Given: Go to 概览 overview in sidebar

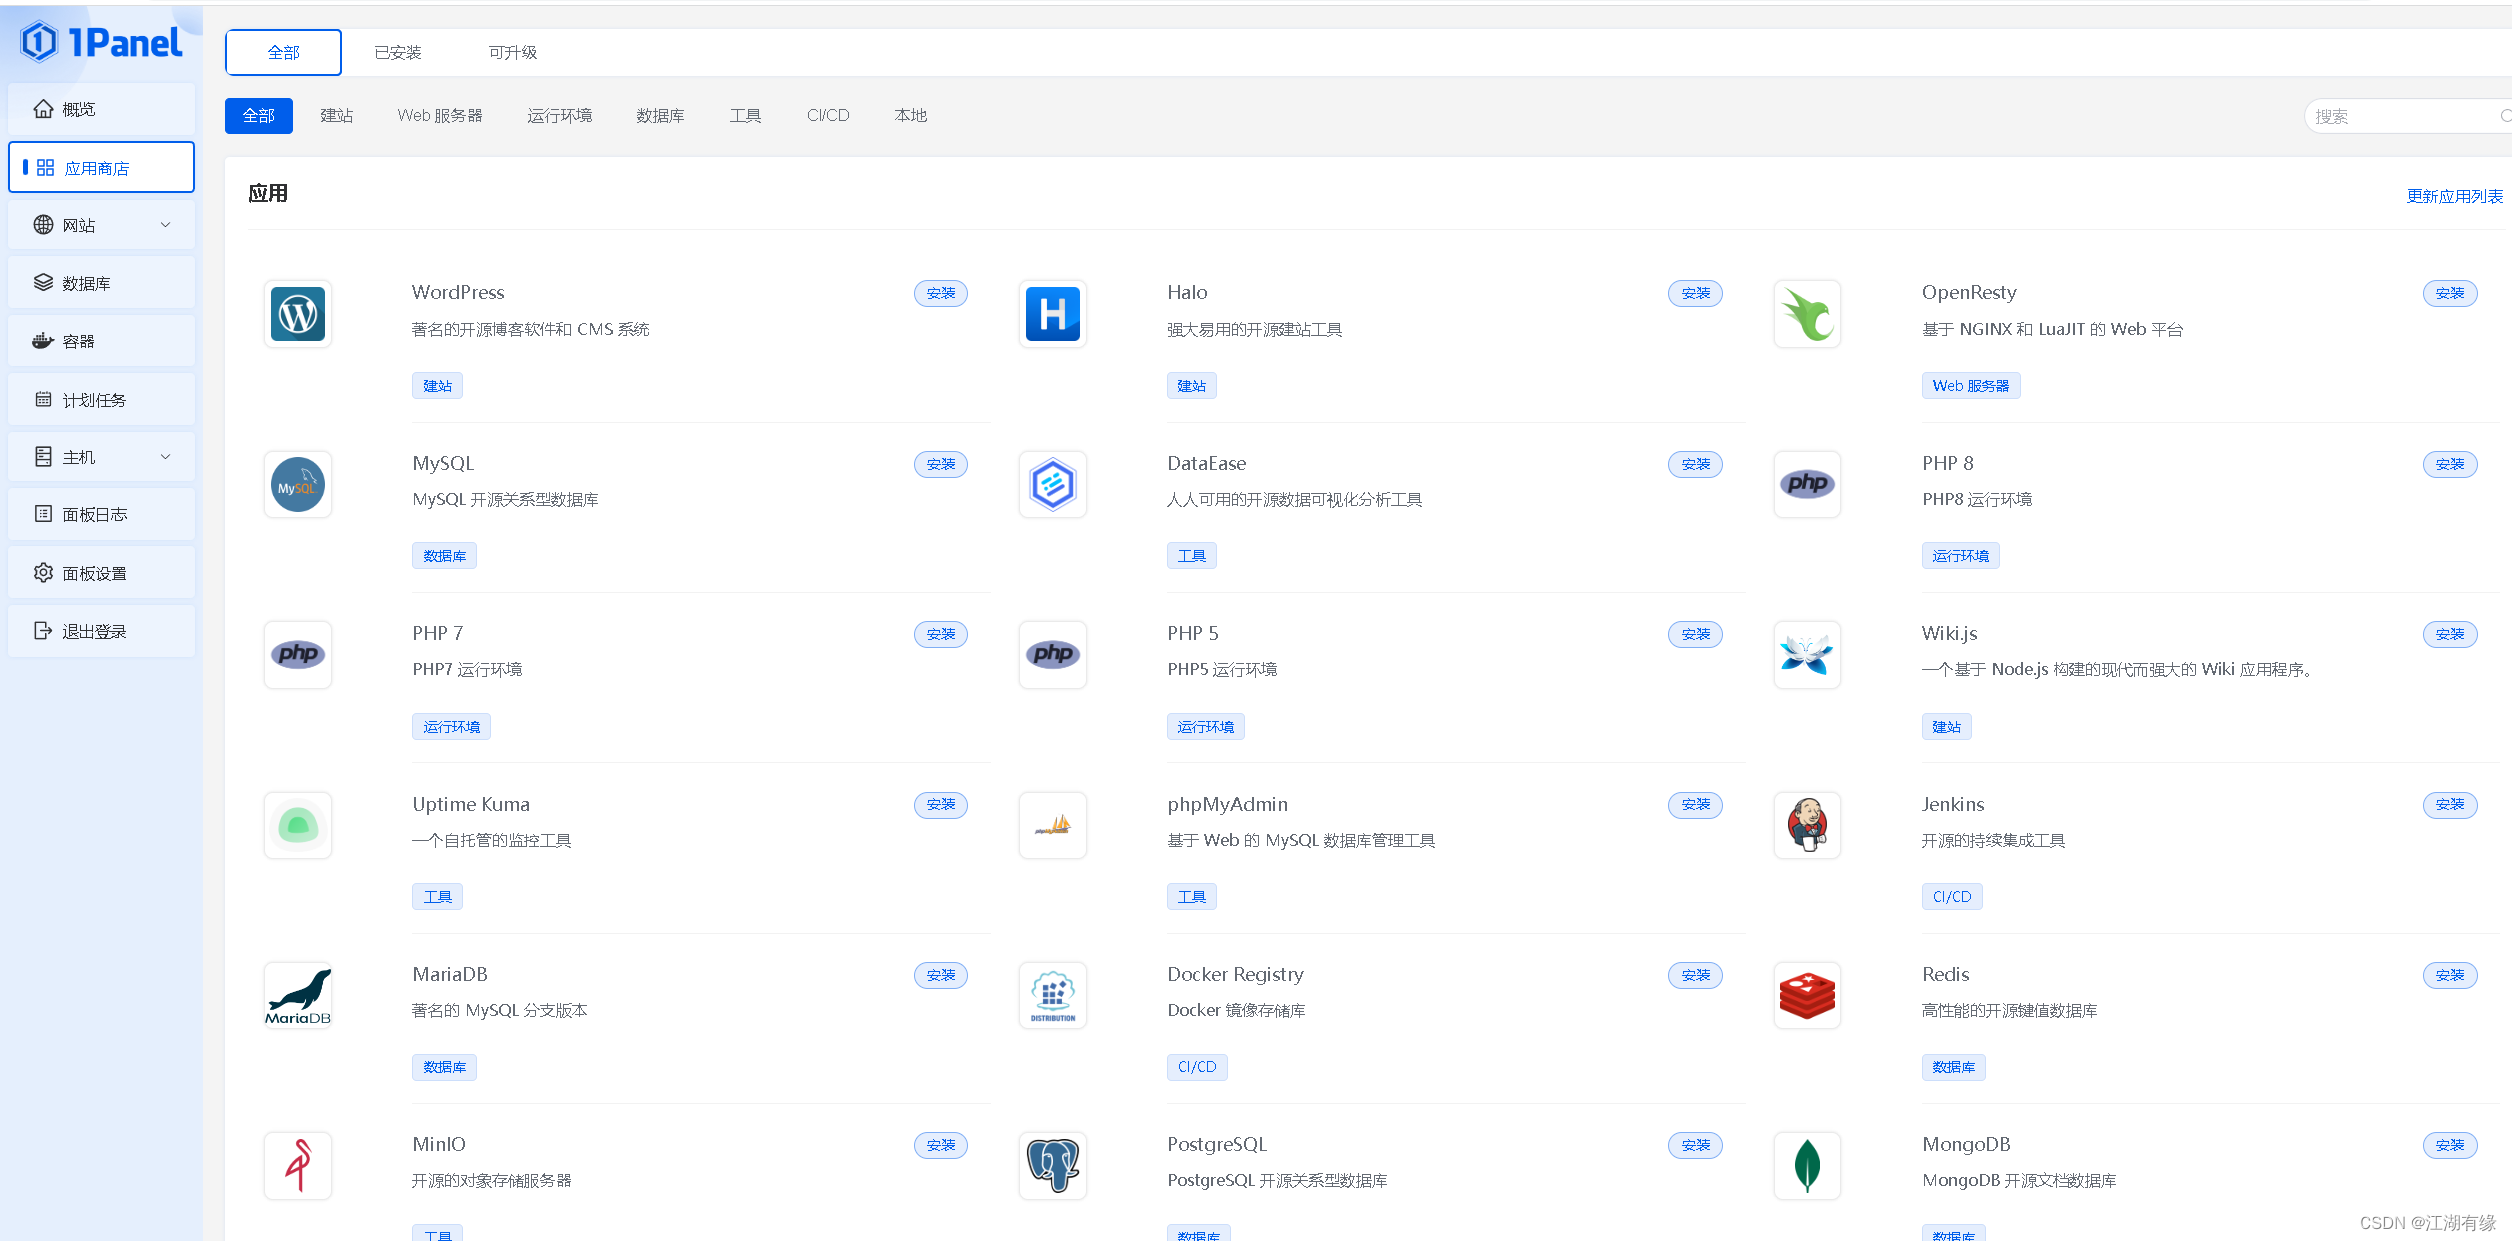Looking at the screenshot, I should (x=101, y=109).
